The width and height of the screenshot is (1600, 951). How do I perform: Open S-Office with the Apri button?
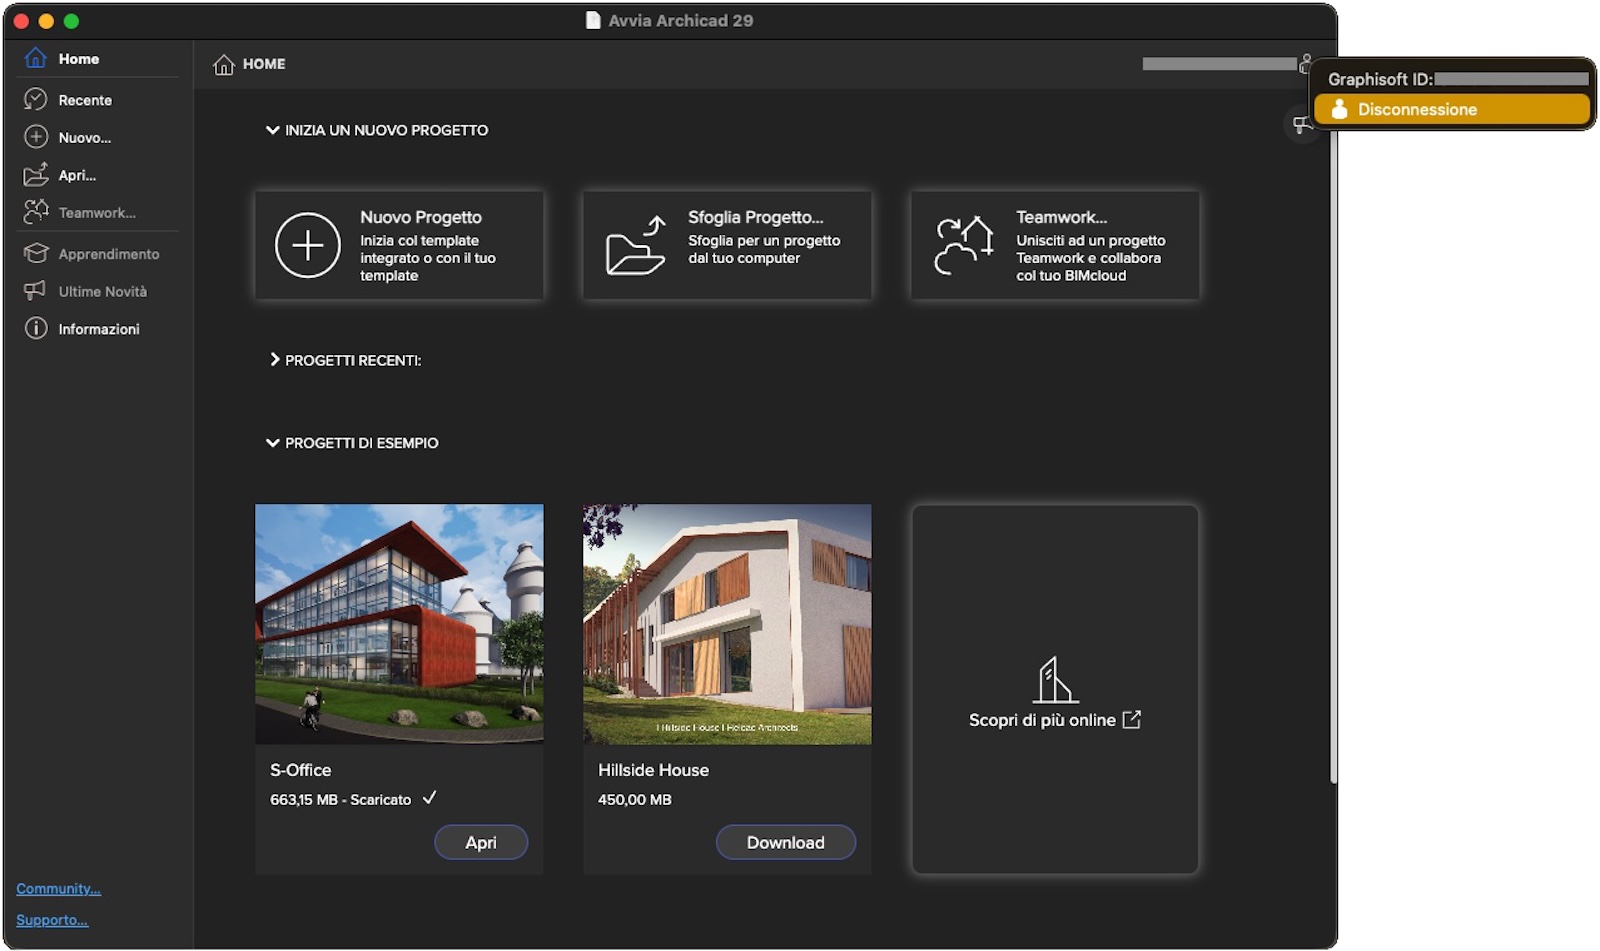click(x=481, y=842)
